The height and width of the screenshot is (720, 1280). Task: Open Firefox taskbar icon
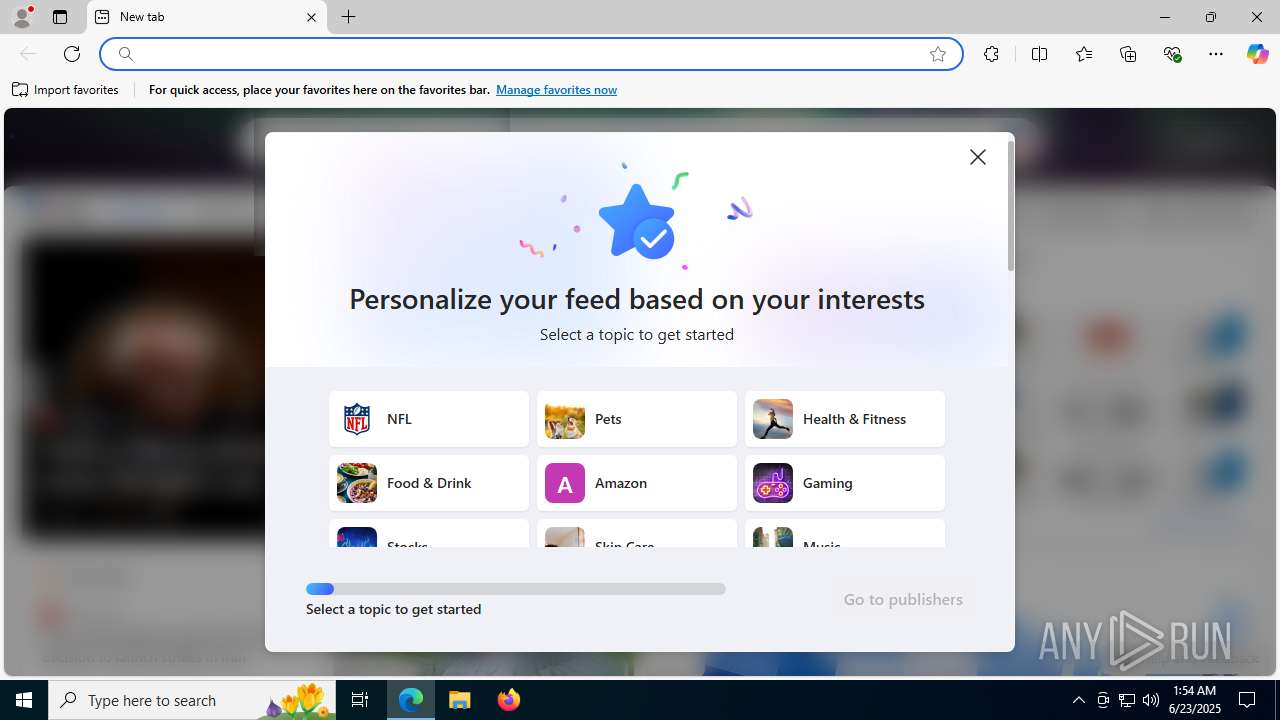(509, 700)
